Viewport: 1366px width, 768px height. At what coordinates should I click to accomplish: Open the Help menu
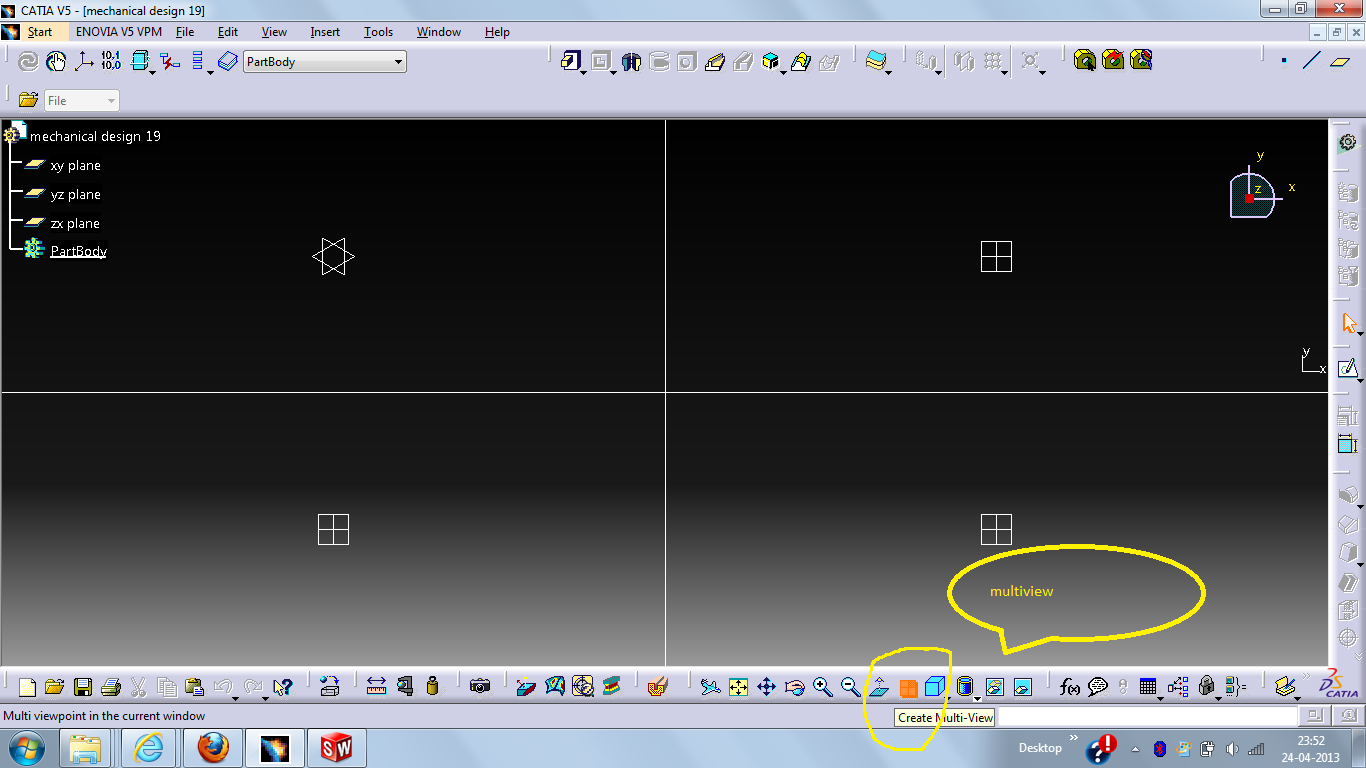coord(497,32)
